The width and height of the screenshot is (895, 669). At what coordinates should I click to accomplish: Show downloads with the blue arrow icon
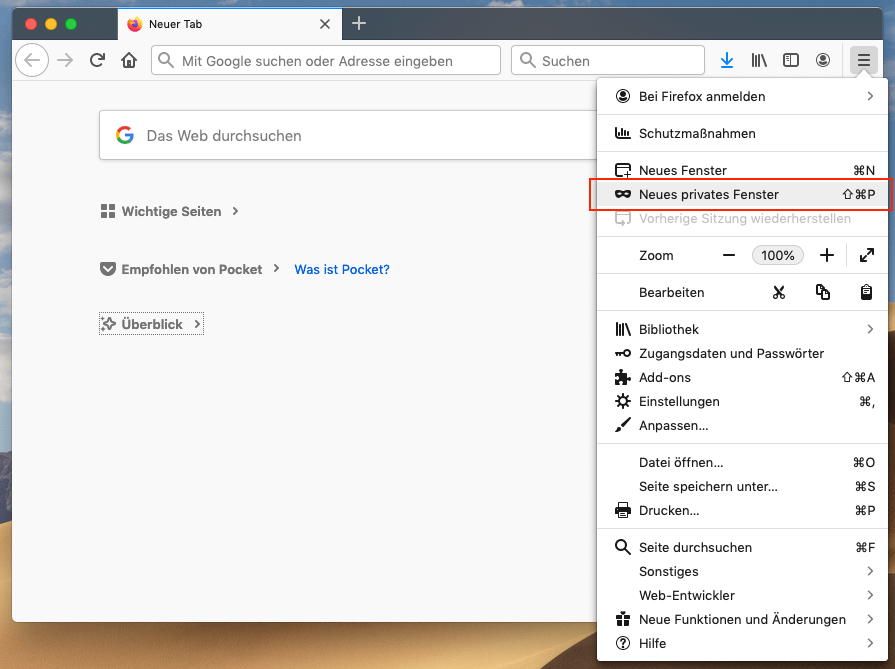[x=727, y=60]
